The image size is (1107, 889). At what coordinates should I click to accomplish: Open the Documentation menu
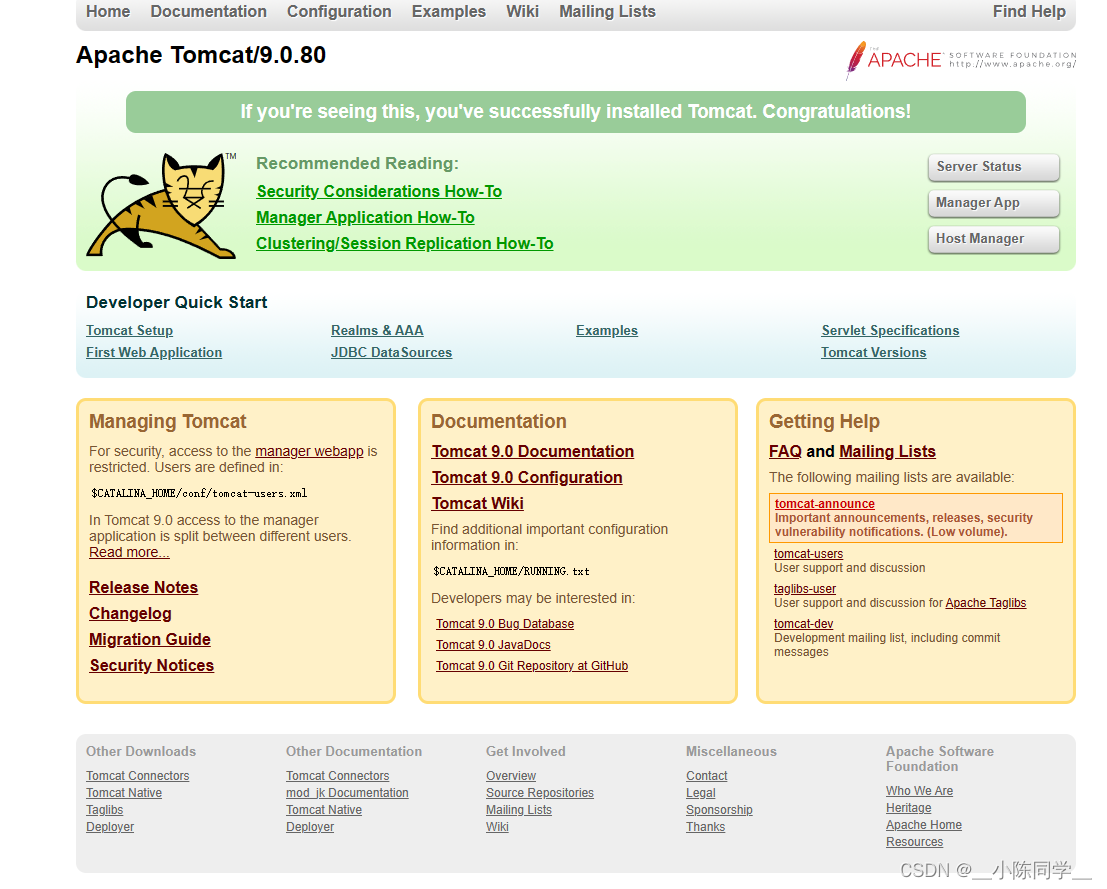click(x=208, y=12)
